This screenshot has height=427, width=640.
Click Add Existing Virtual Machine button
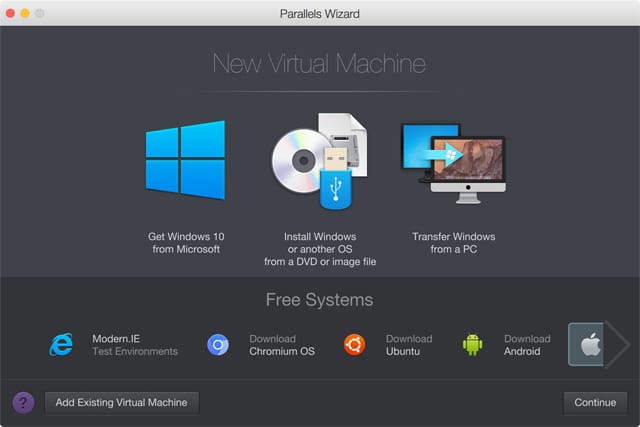point(121,402)
